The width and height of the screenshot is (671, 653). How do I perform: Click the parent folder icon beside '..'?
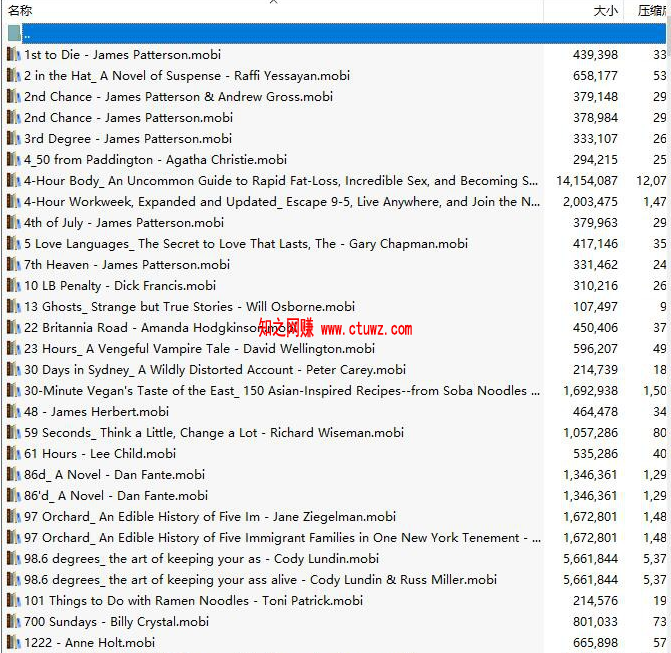pyautogui.click(x=14, y=33)
